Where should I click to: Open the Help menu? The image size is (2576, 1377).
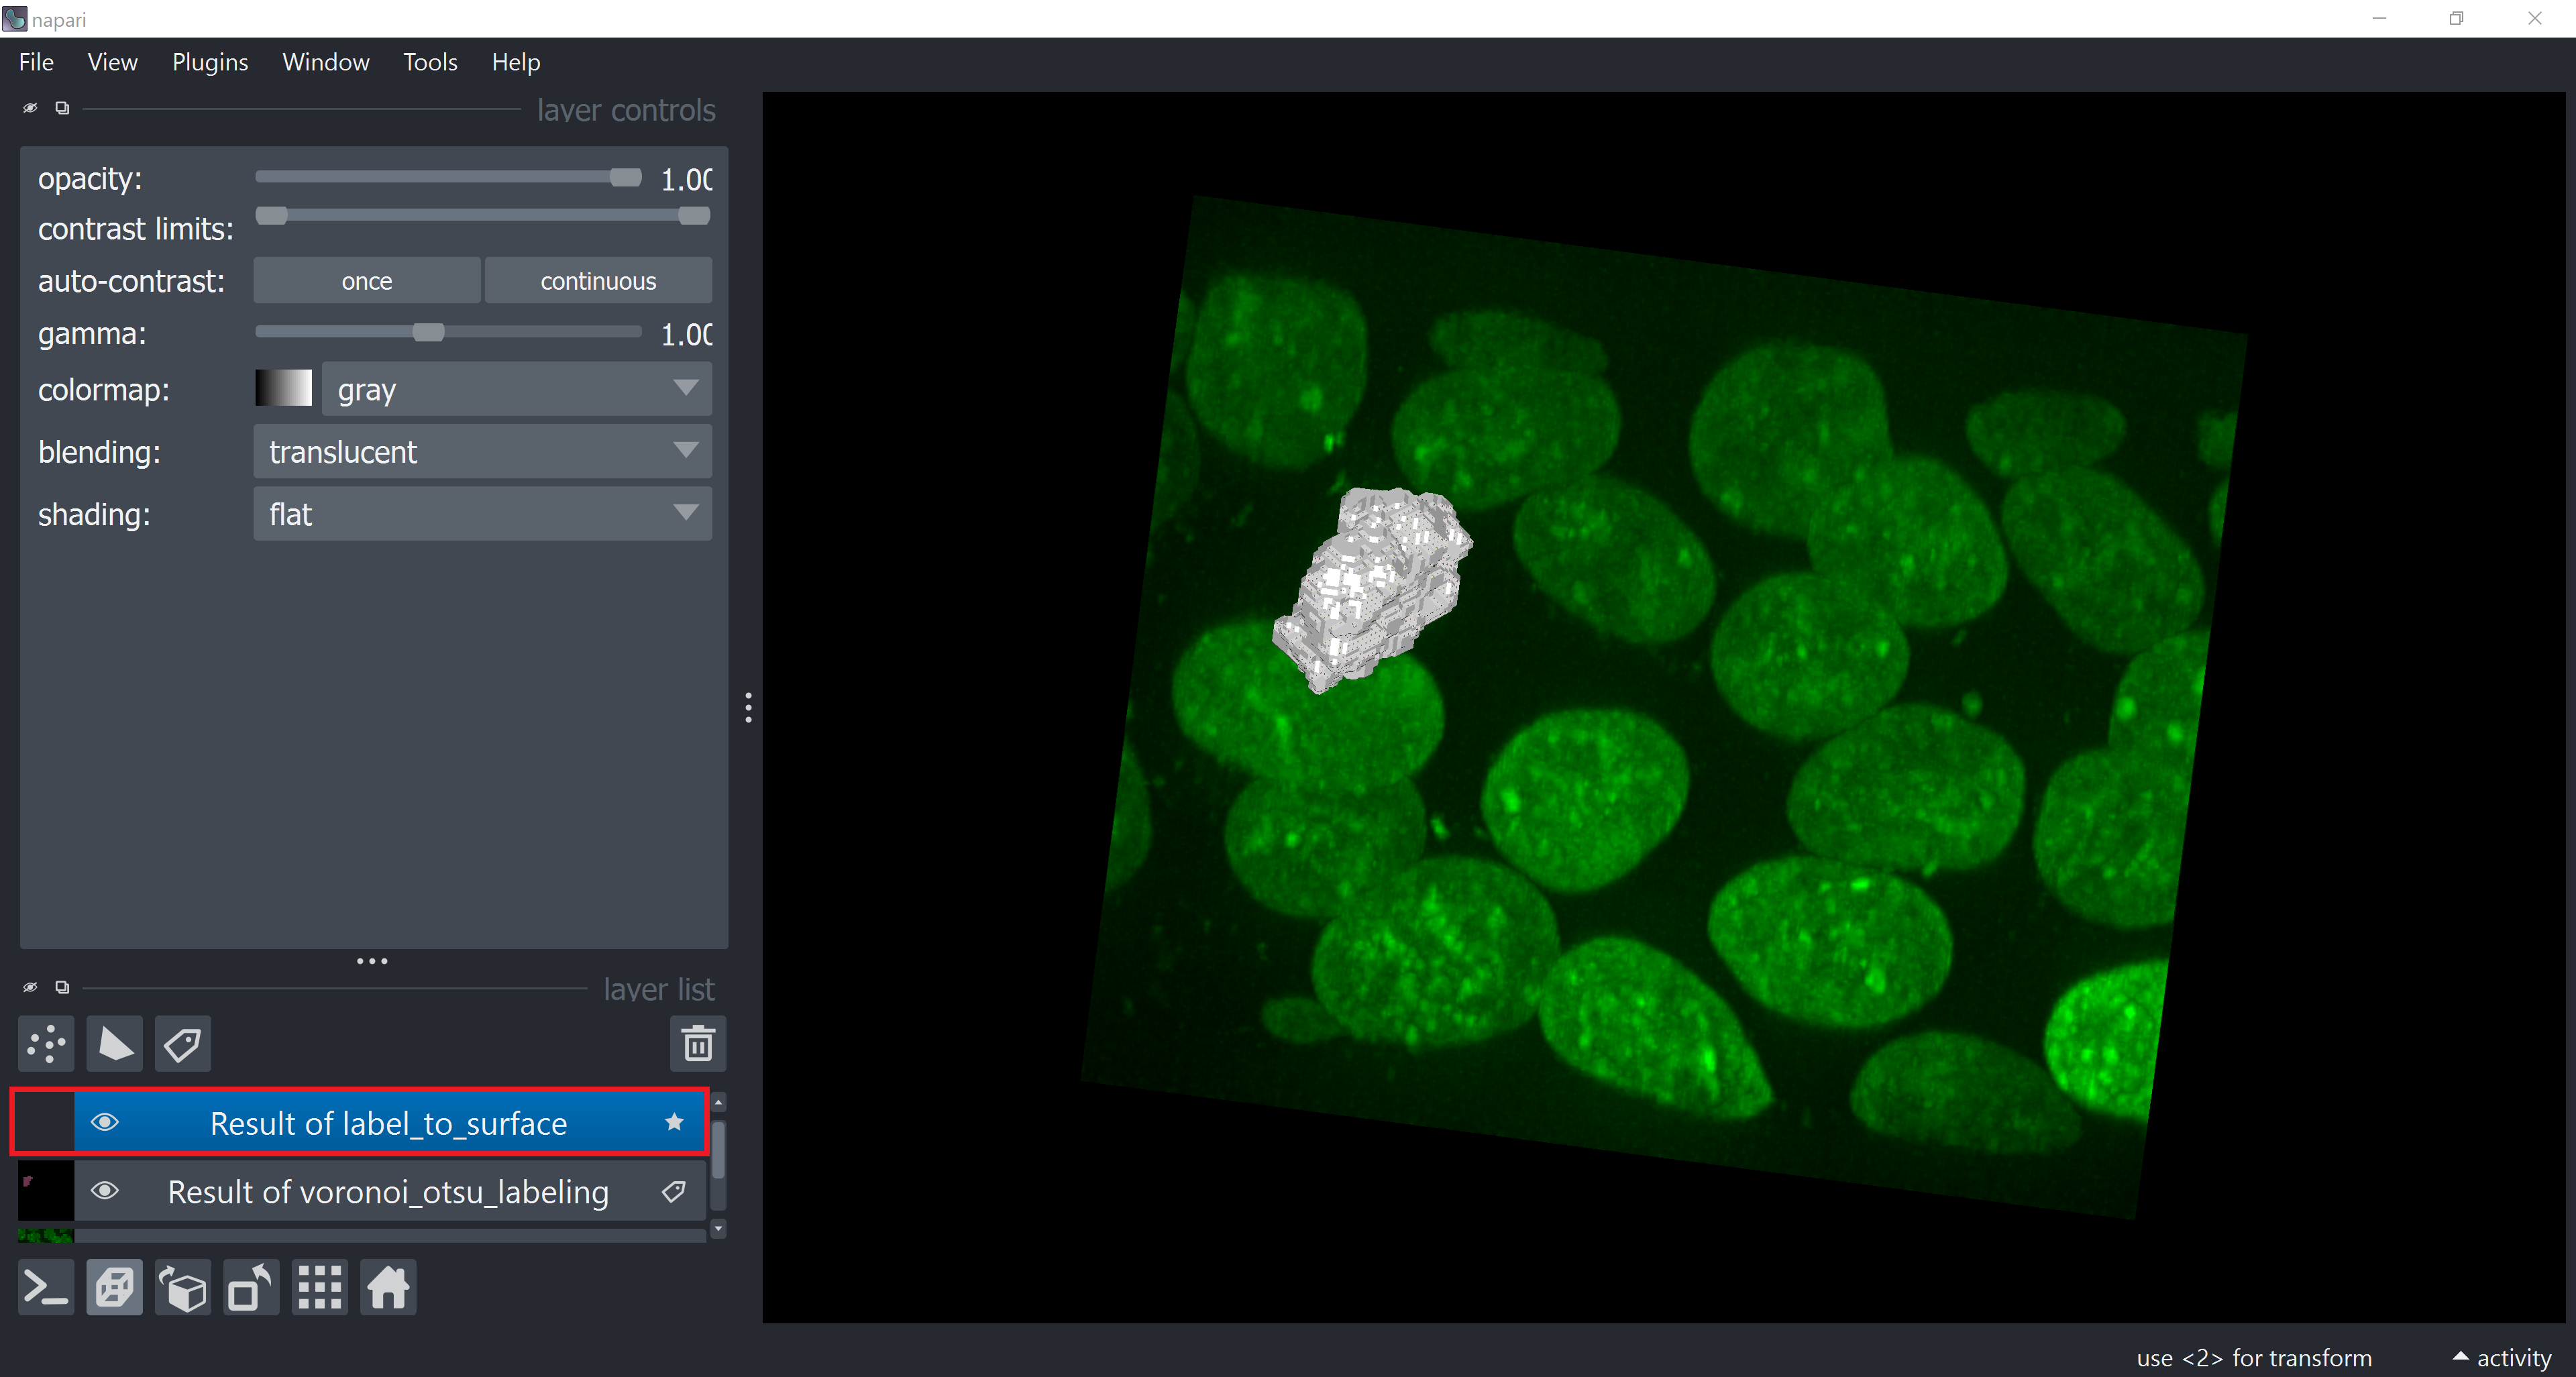(x=516, y=62)
